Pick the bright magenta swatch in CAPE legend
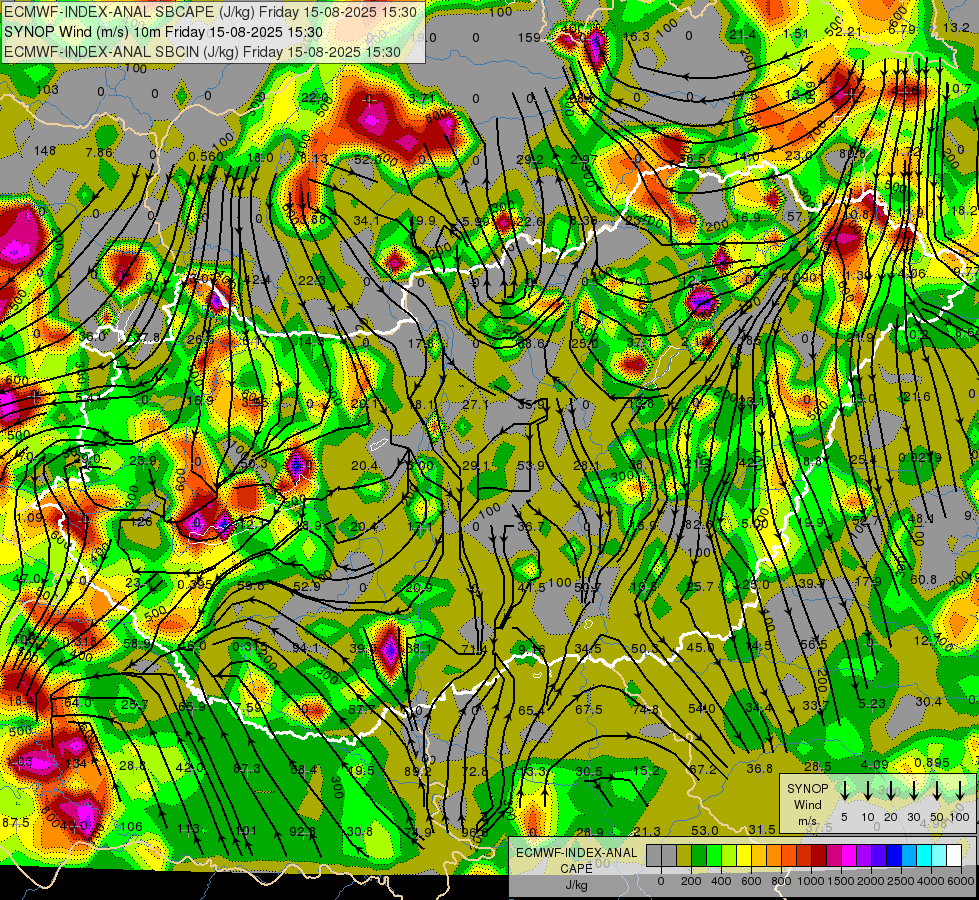Screen dimensions: 979x900 (849, 856)
